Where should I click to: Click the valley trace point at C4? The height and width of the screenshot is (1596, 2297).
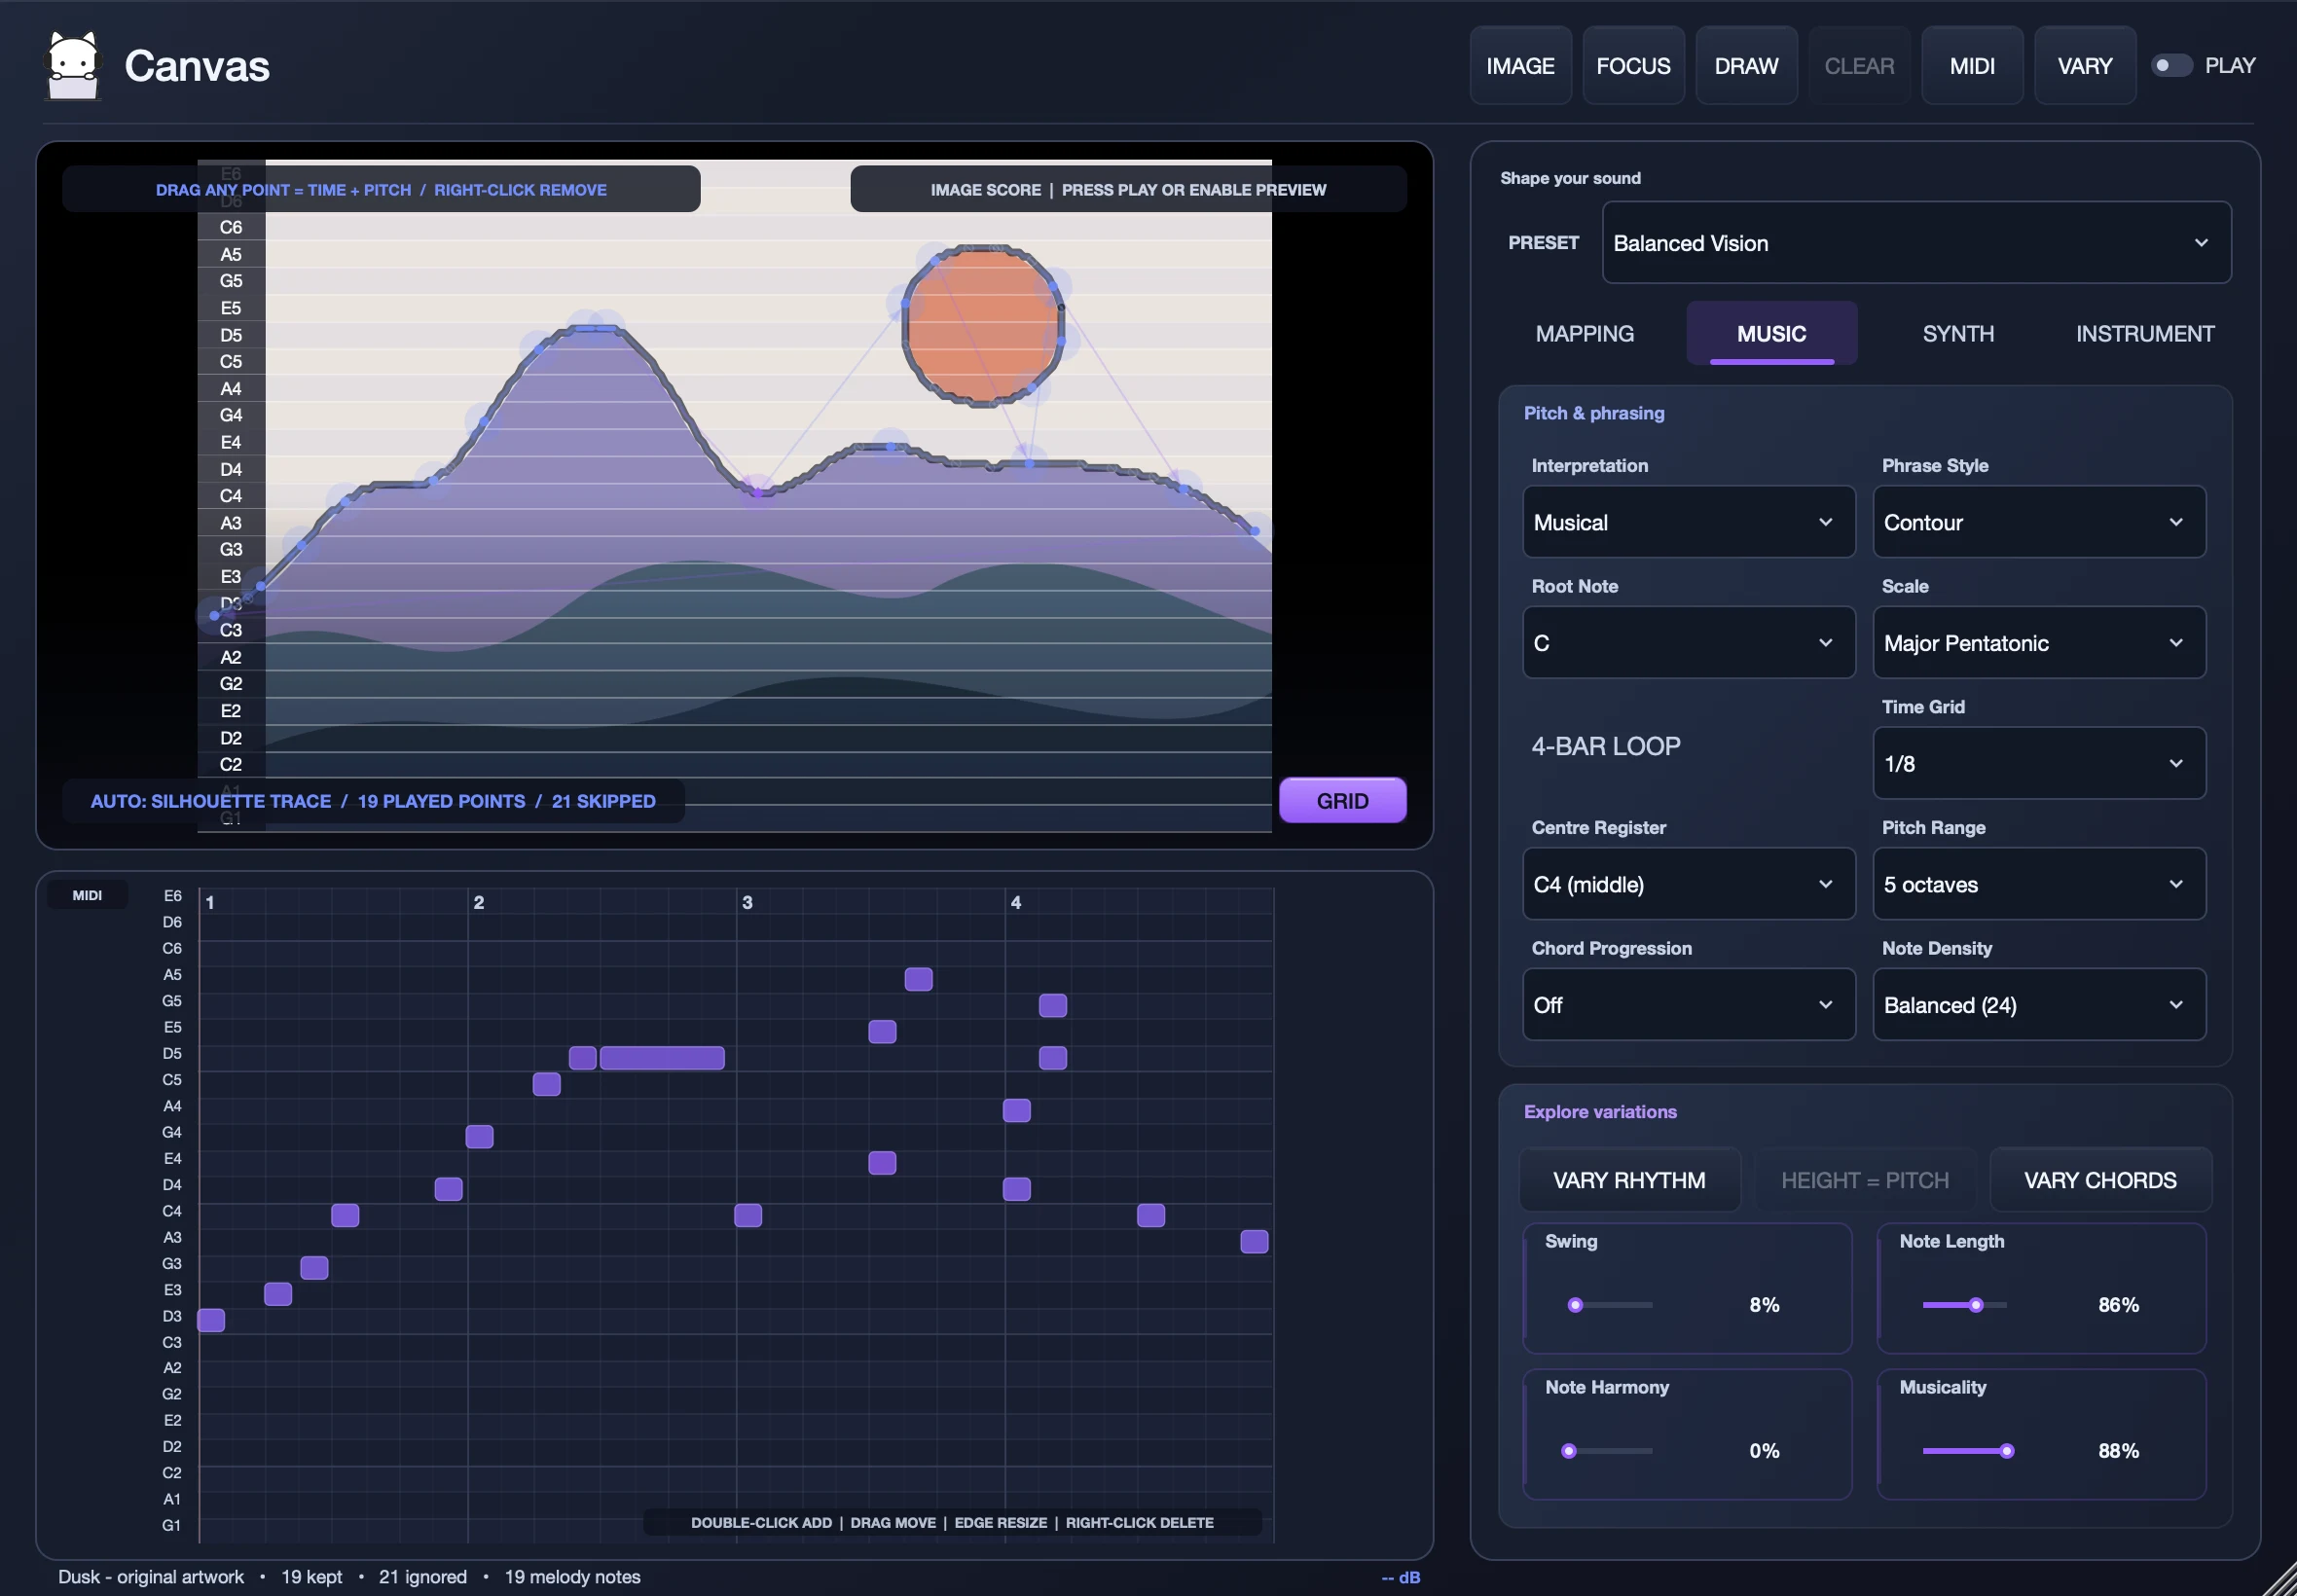point(757,492)
